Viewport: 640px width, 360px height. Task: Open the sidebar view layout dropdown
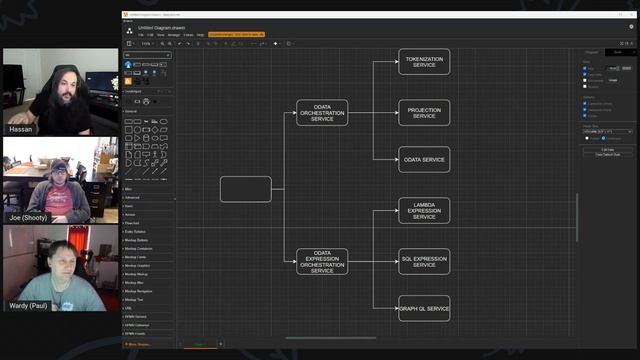130,44
